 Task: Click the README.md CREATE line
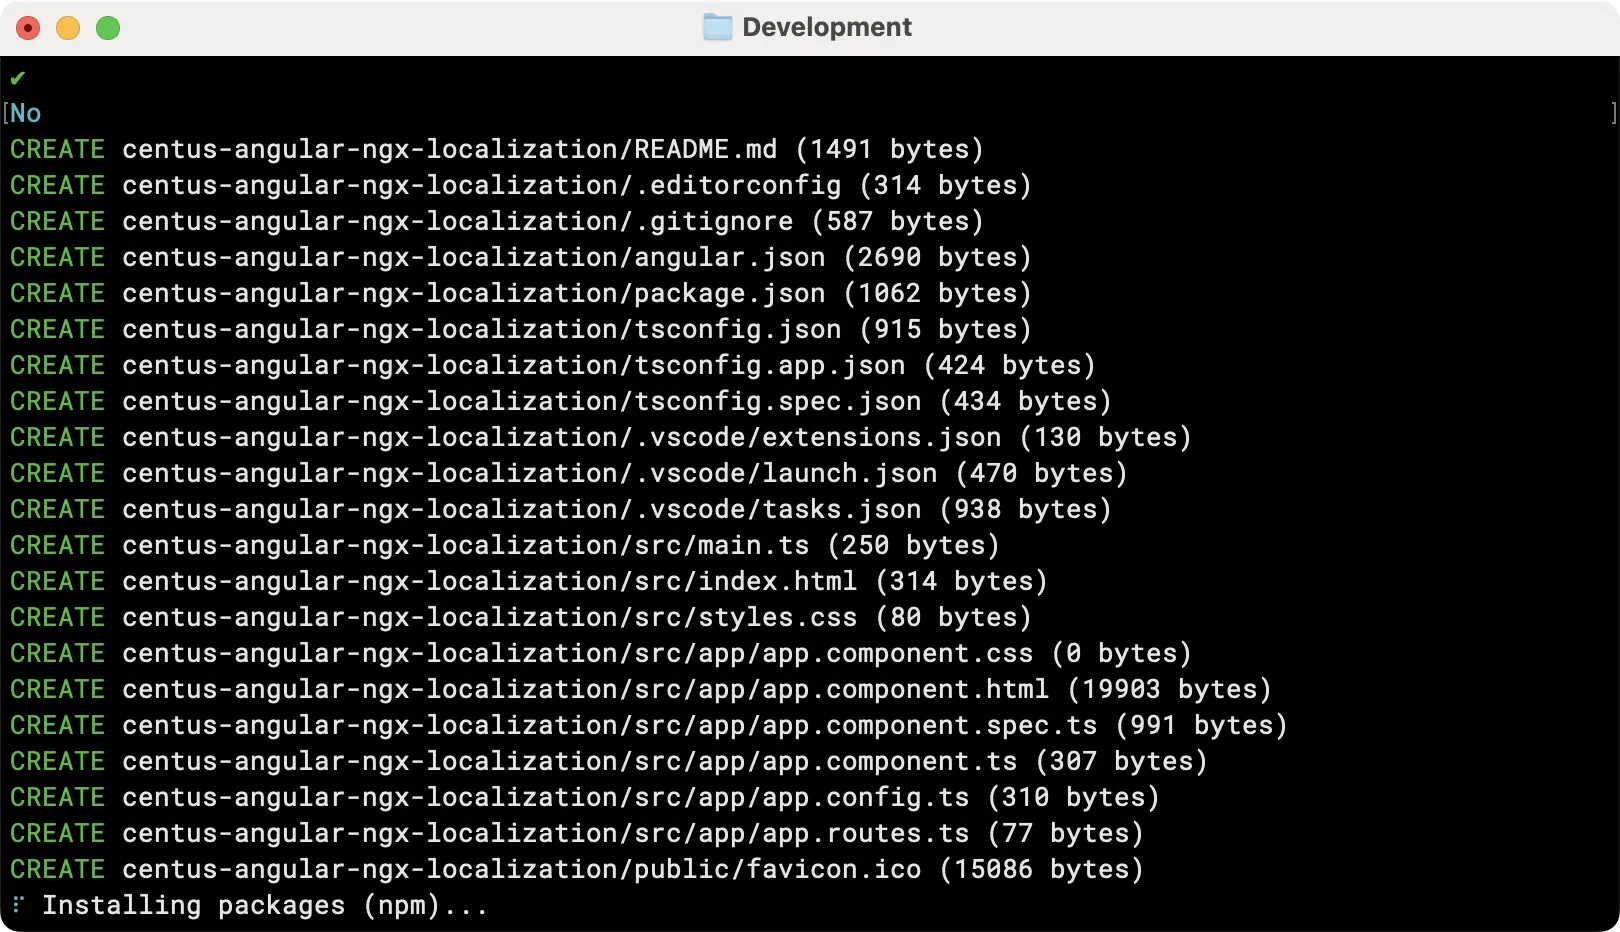click(x=495, y=148)
